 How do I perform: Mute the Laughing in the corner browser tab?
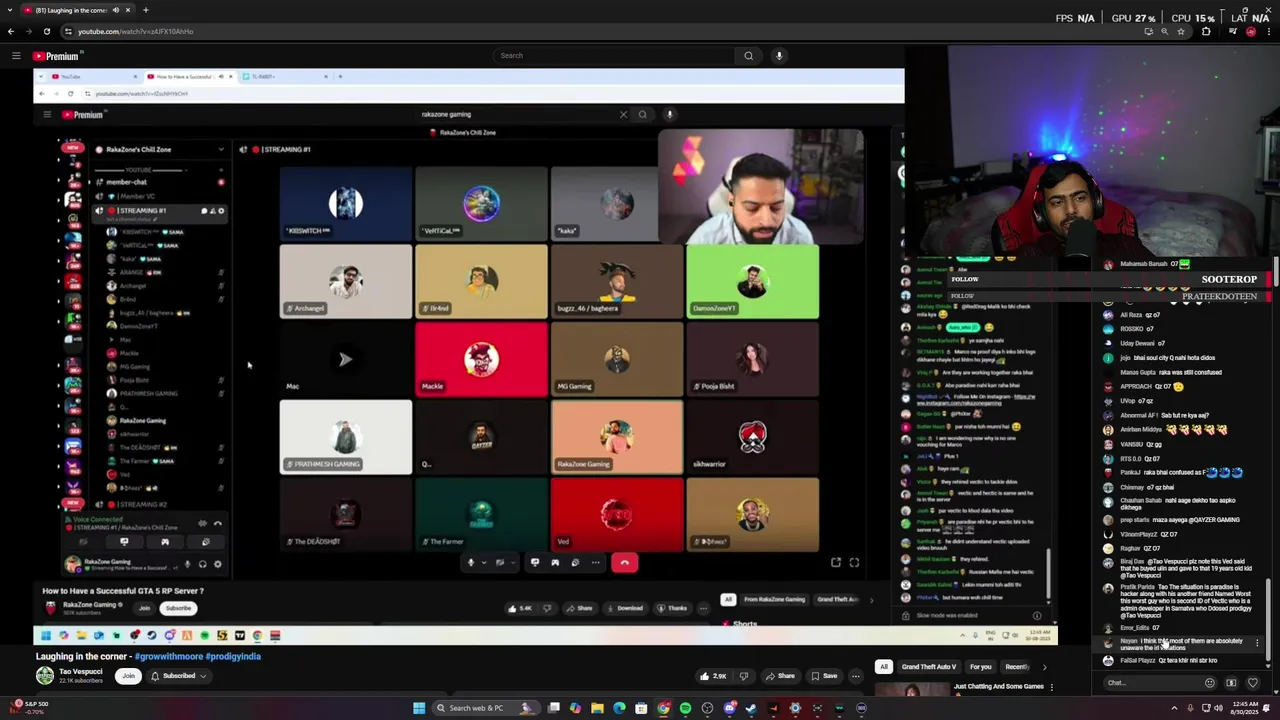pyautogui.click(x=116, y=10)
